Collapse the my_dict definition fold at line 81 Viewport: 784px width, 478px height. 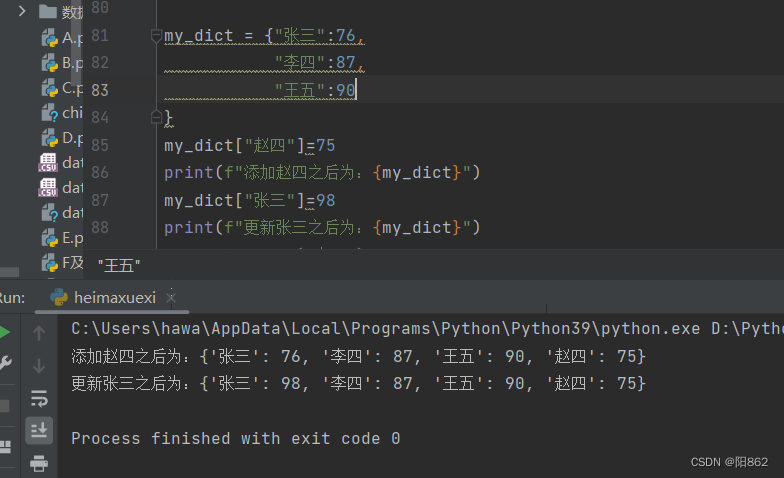(x=155, y=36)
